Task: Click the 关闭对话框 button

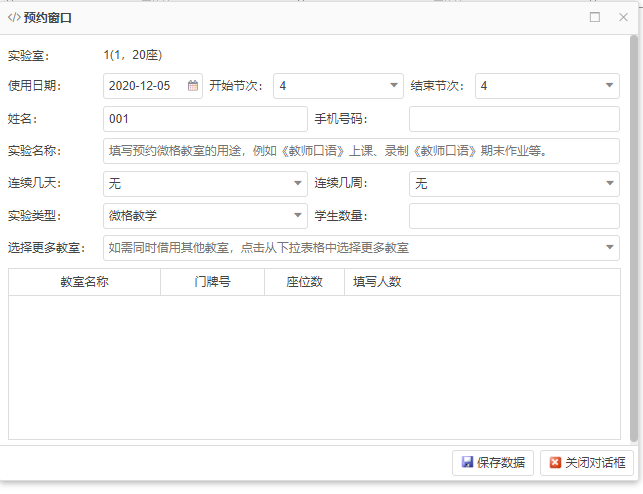Action: click(x=586, y=463)
